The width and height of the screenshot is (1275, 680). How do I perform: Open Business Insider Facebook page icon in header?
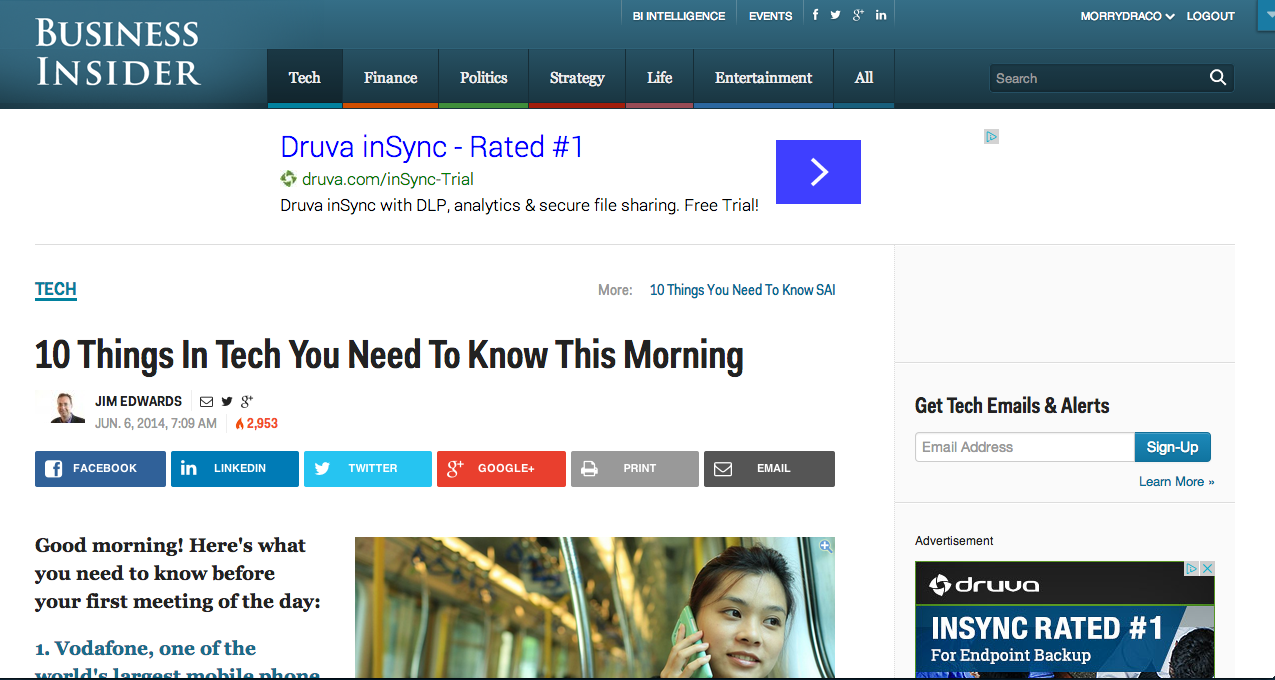point(815,15)
